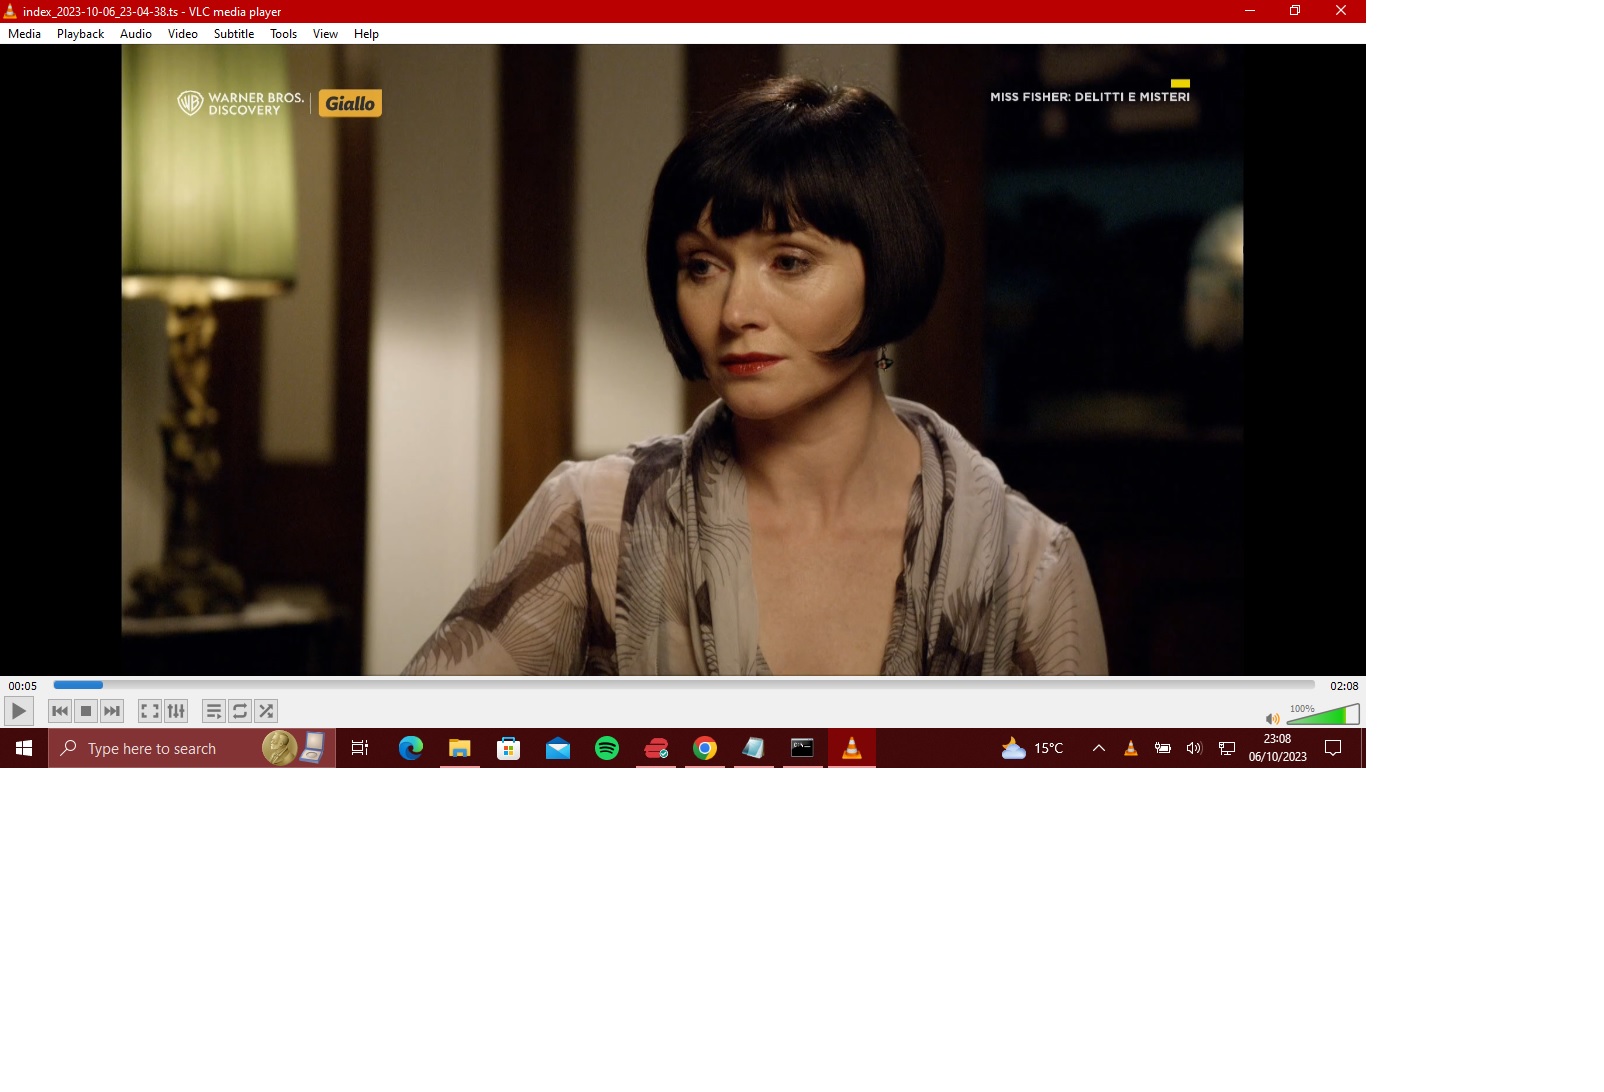
Task: Open Task View from the taskbar
Action: 360,748
